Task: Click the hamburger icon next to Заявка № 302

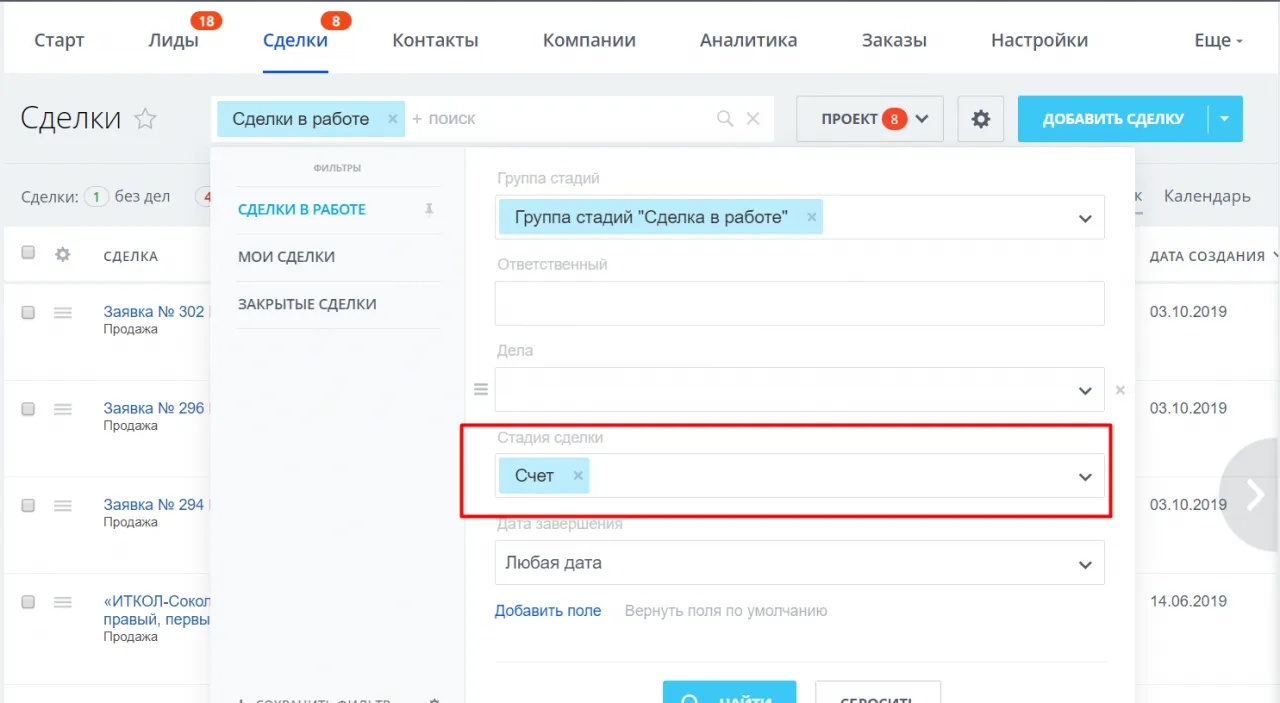Action: point(62,312)
